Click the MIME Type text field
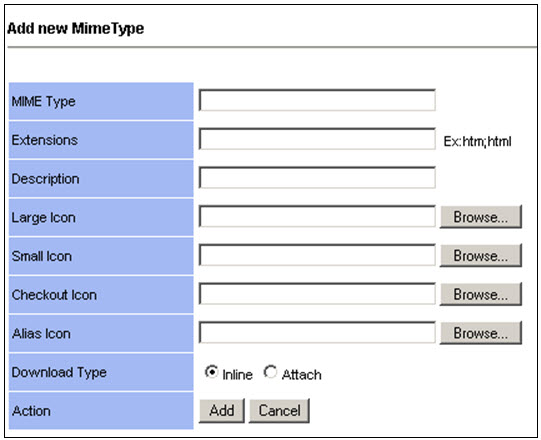This screenshot has height=440, width=541. click(x=317, y=100)
